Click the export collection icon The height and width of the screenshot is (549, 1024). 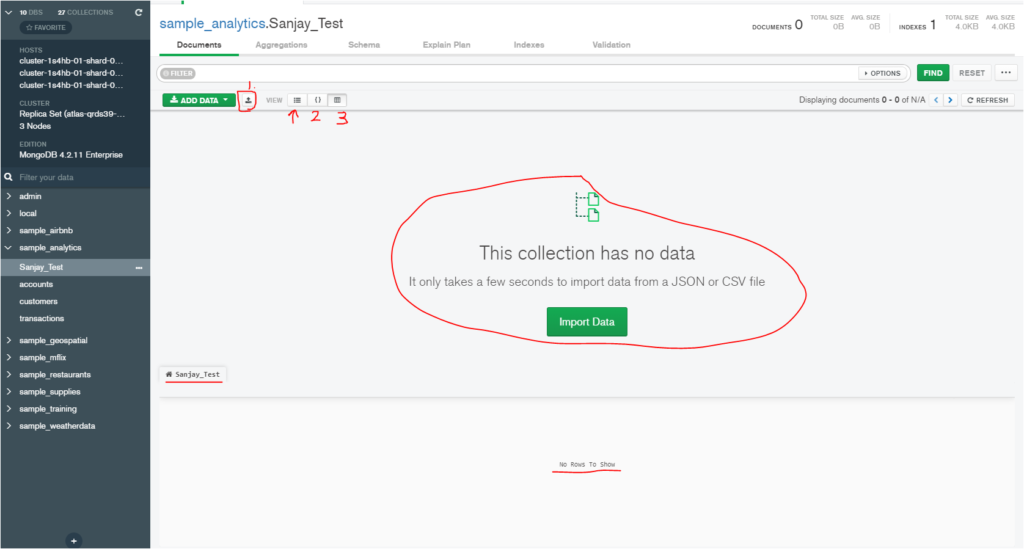coord(248,100)
